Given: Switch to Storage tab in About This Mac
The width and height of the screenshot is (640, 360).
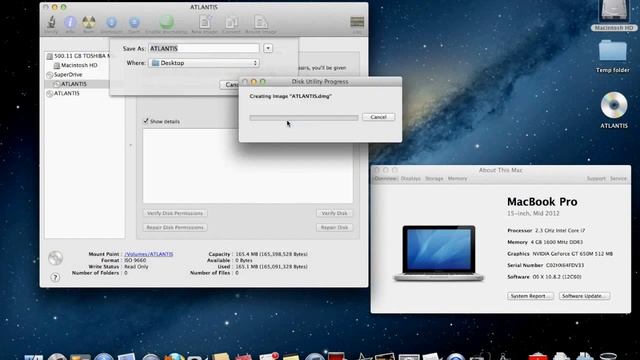Looking at the screenshot, I should [434, 179].
